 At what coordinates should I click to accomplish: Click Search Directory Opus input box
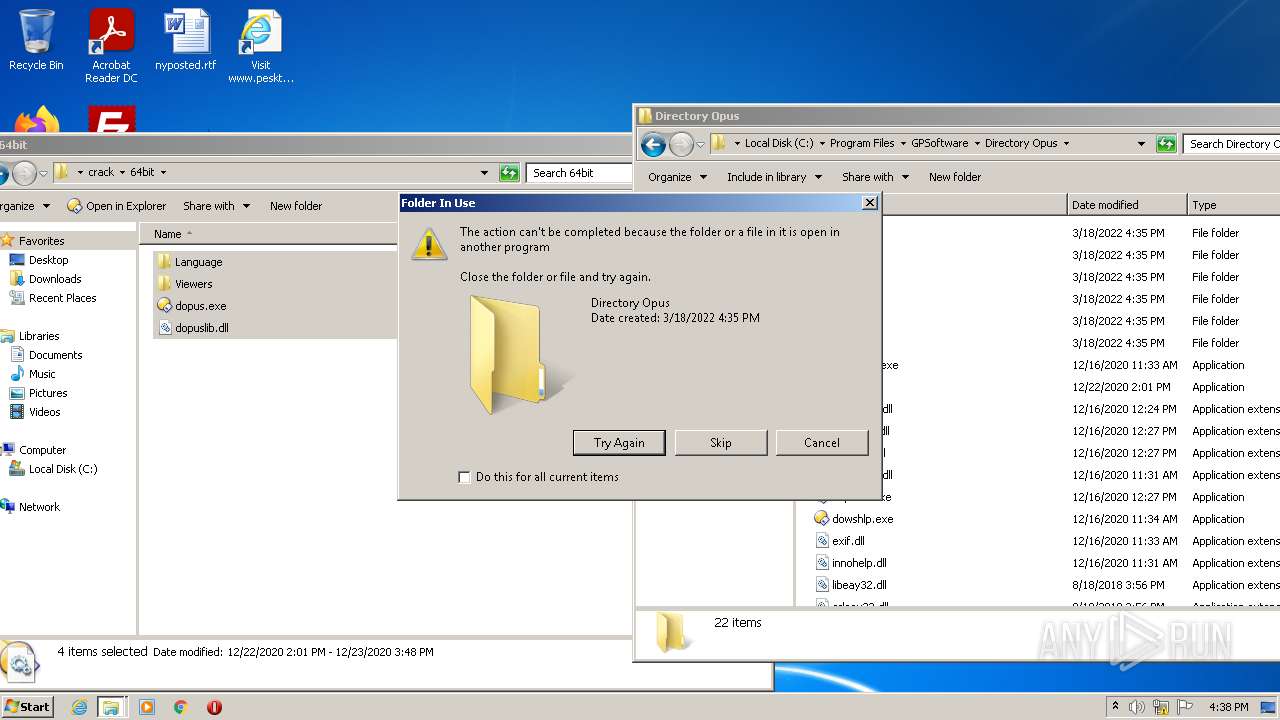click(x=1232, y=144)
